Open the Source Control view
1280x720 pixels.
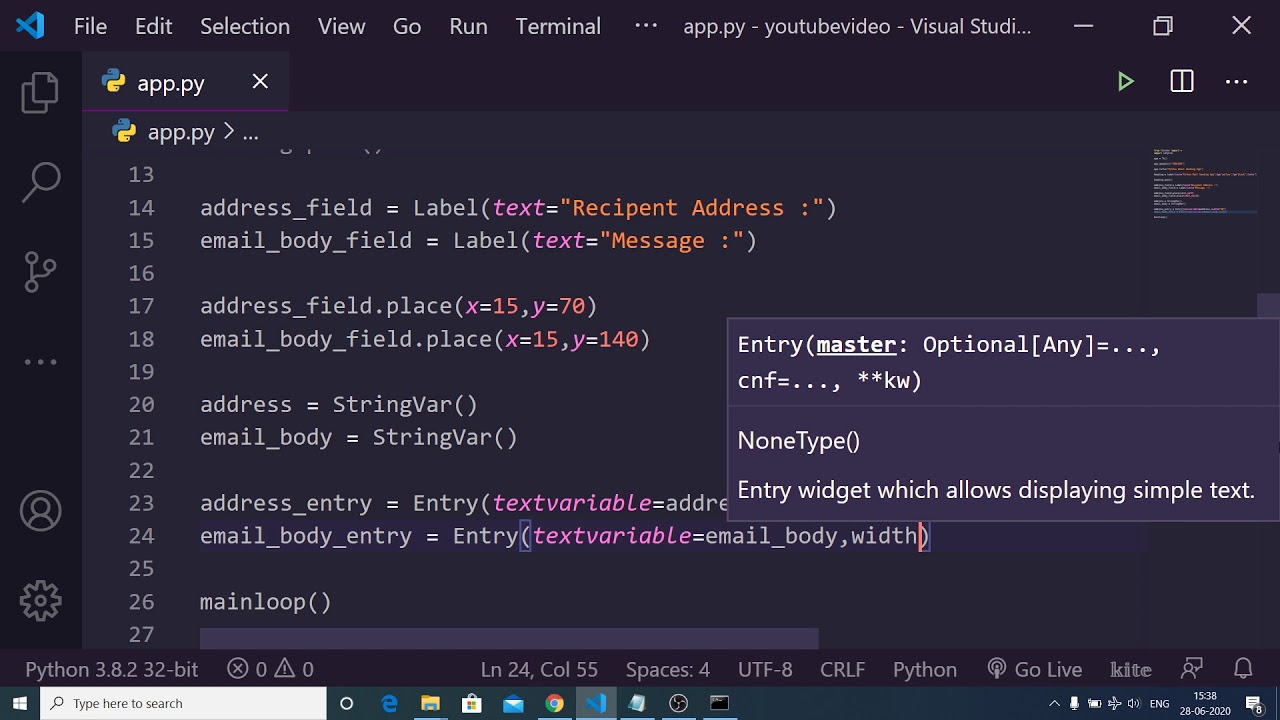(40, 272)
